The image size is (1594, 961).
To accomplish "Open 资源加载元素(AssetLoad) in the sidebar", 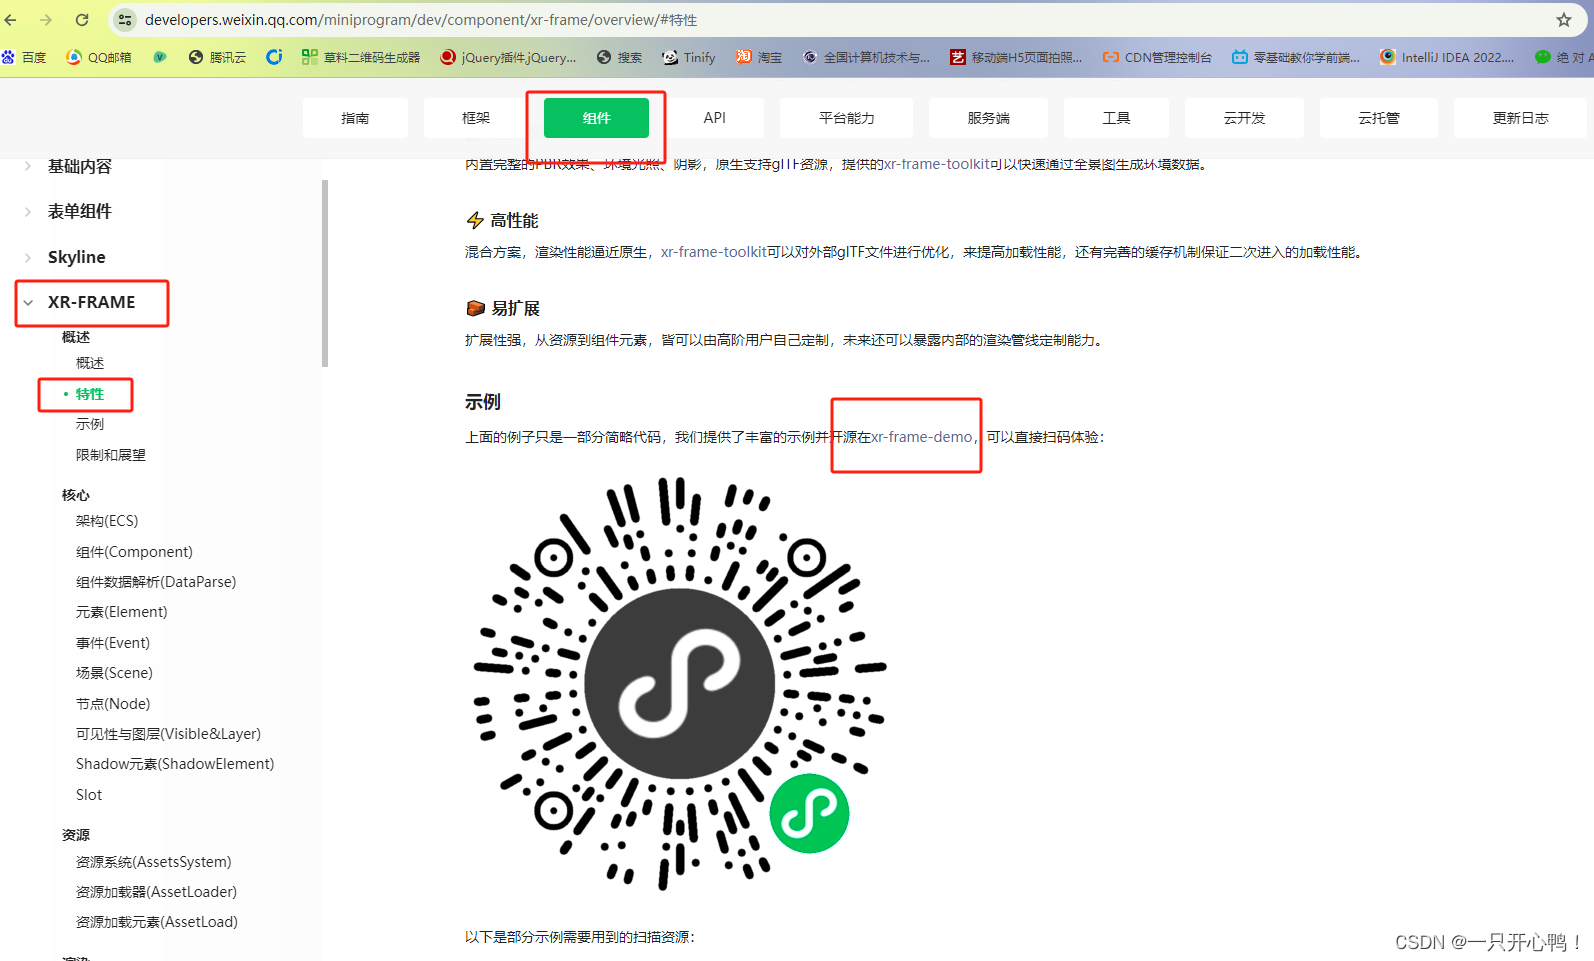I will point(157,922).
